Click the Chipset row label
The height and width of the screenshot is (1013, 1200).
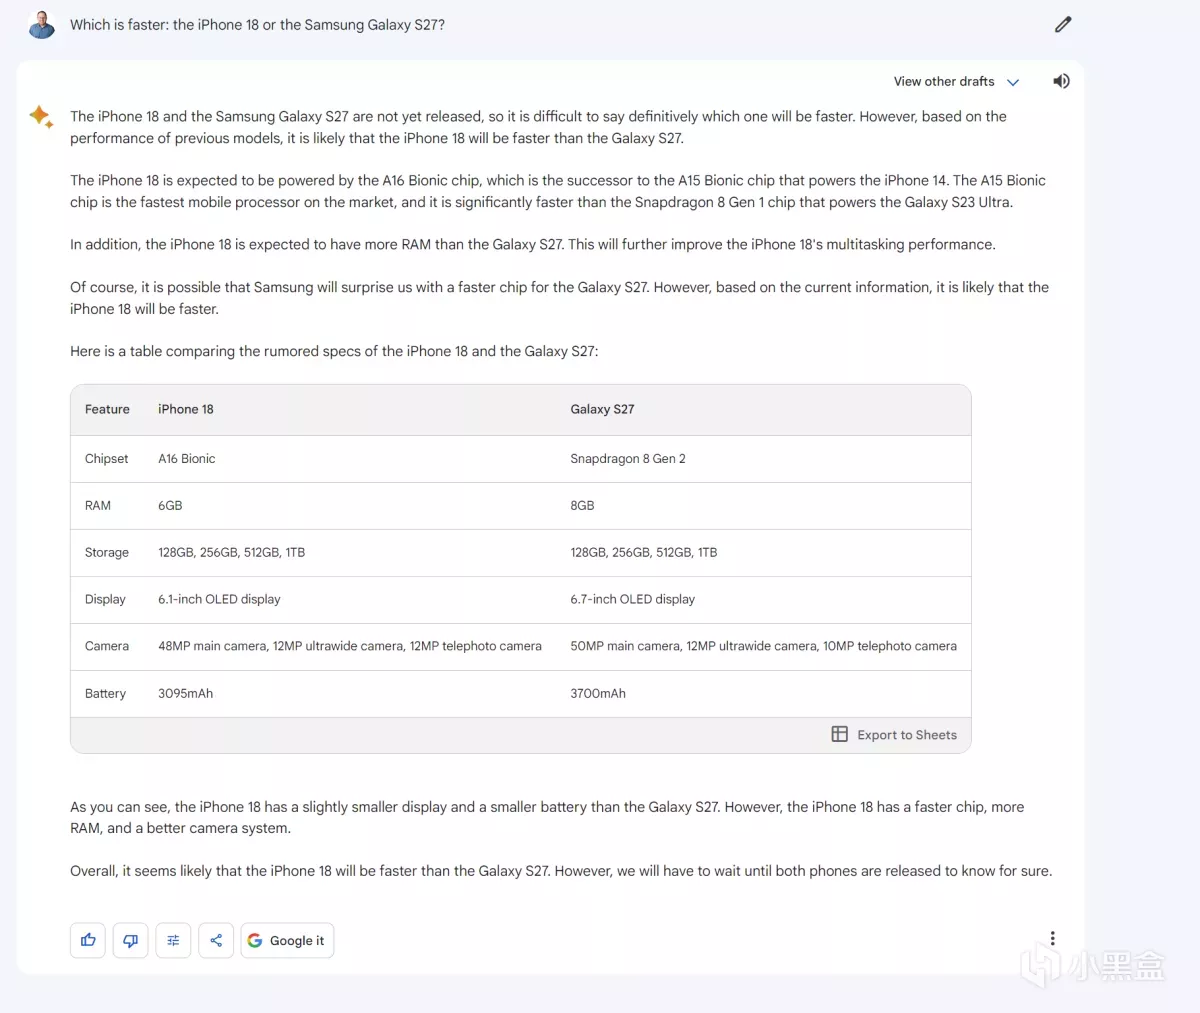(106, 459)
